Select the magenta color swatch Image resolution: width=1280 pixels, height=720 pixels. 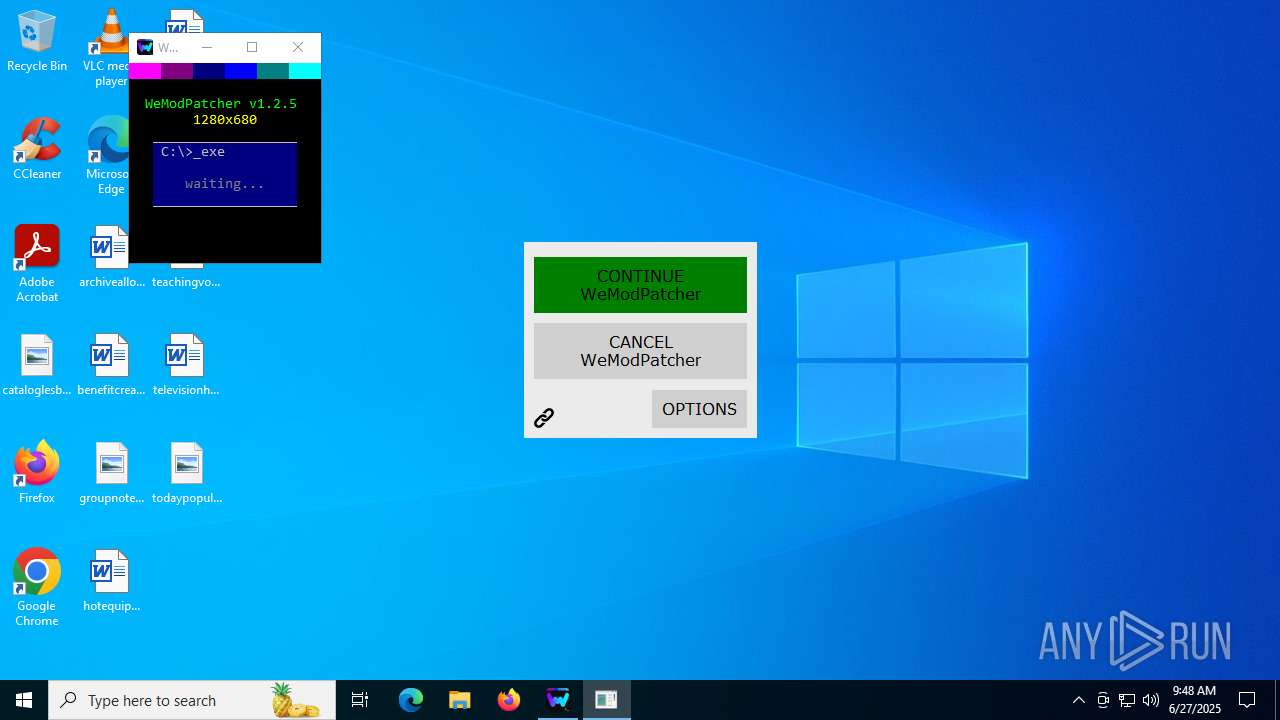145,71
